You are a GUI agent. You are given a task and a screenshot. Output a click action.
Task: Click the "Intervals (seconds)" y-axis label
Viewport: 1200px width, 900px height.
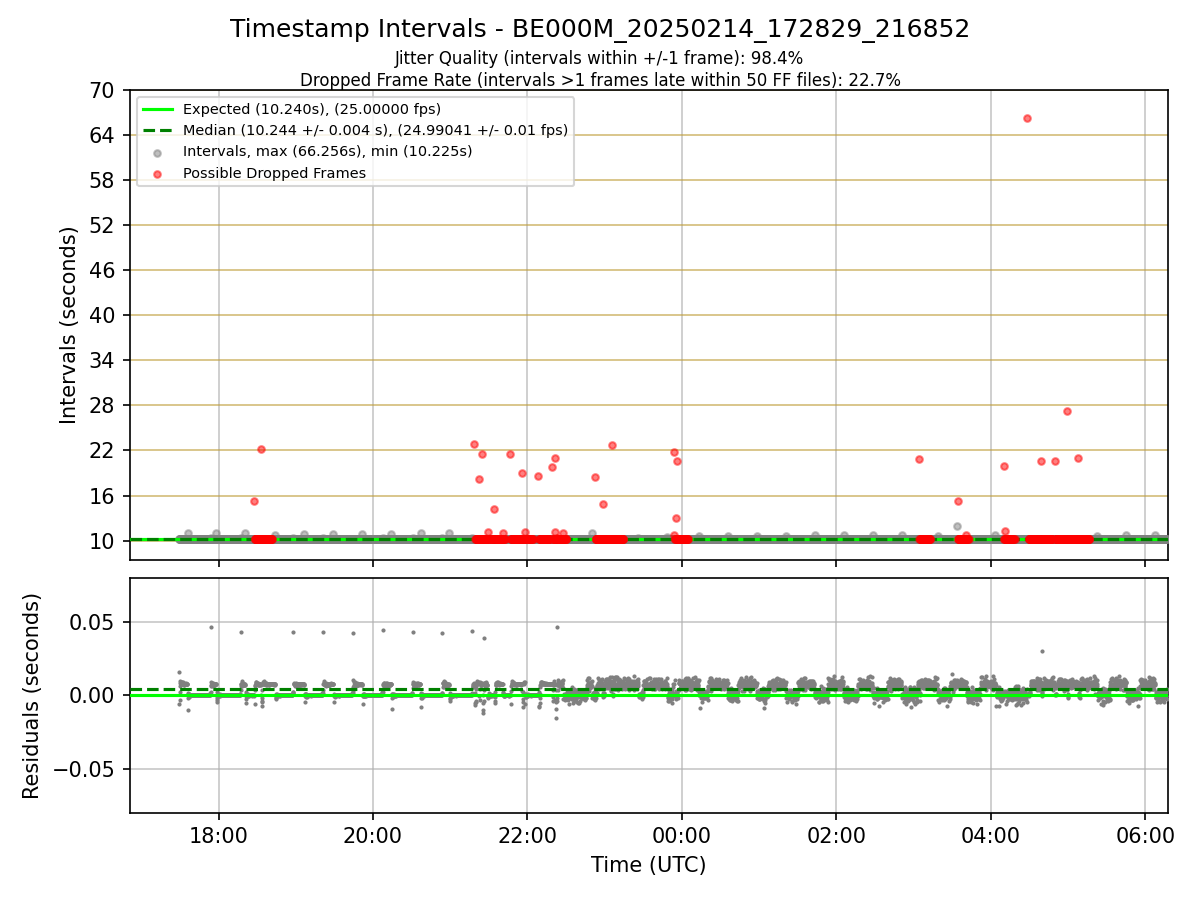[69, 325]
